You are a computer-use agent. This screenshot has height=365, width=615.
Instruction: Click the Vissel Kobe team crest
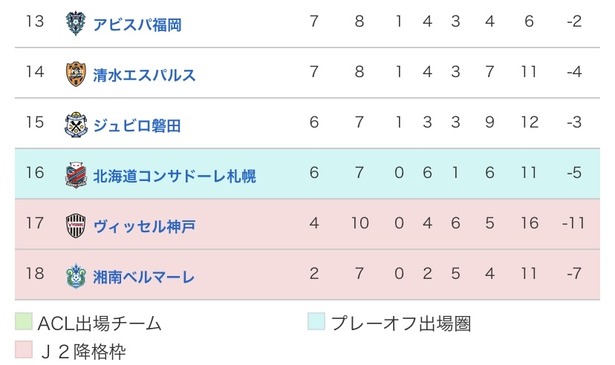pyautogui.click(x=76, y=226)
